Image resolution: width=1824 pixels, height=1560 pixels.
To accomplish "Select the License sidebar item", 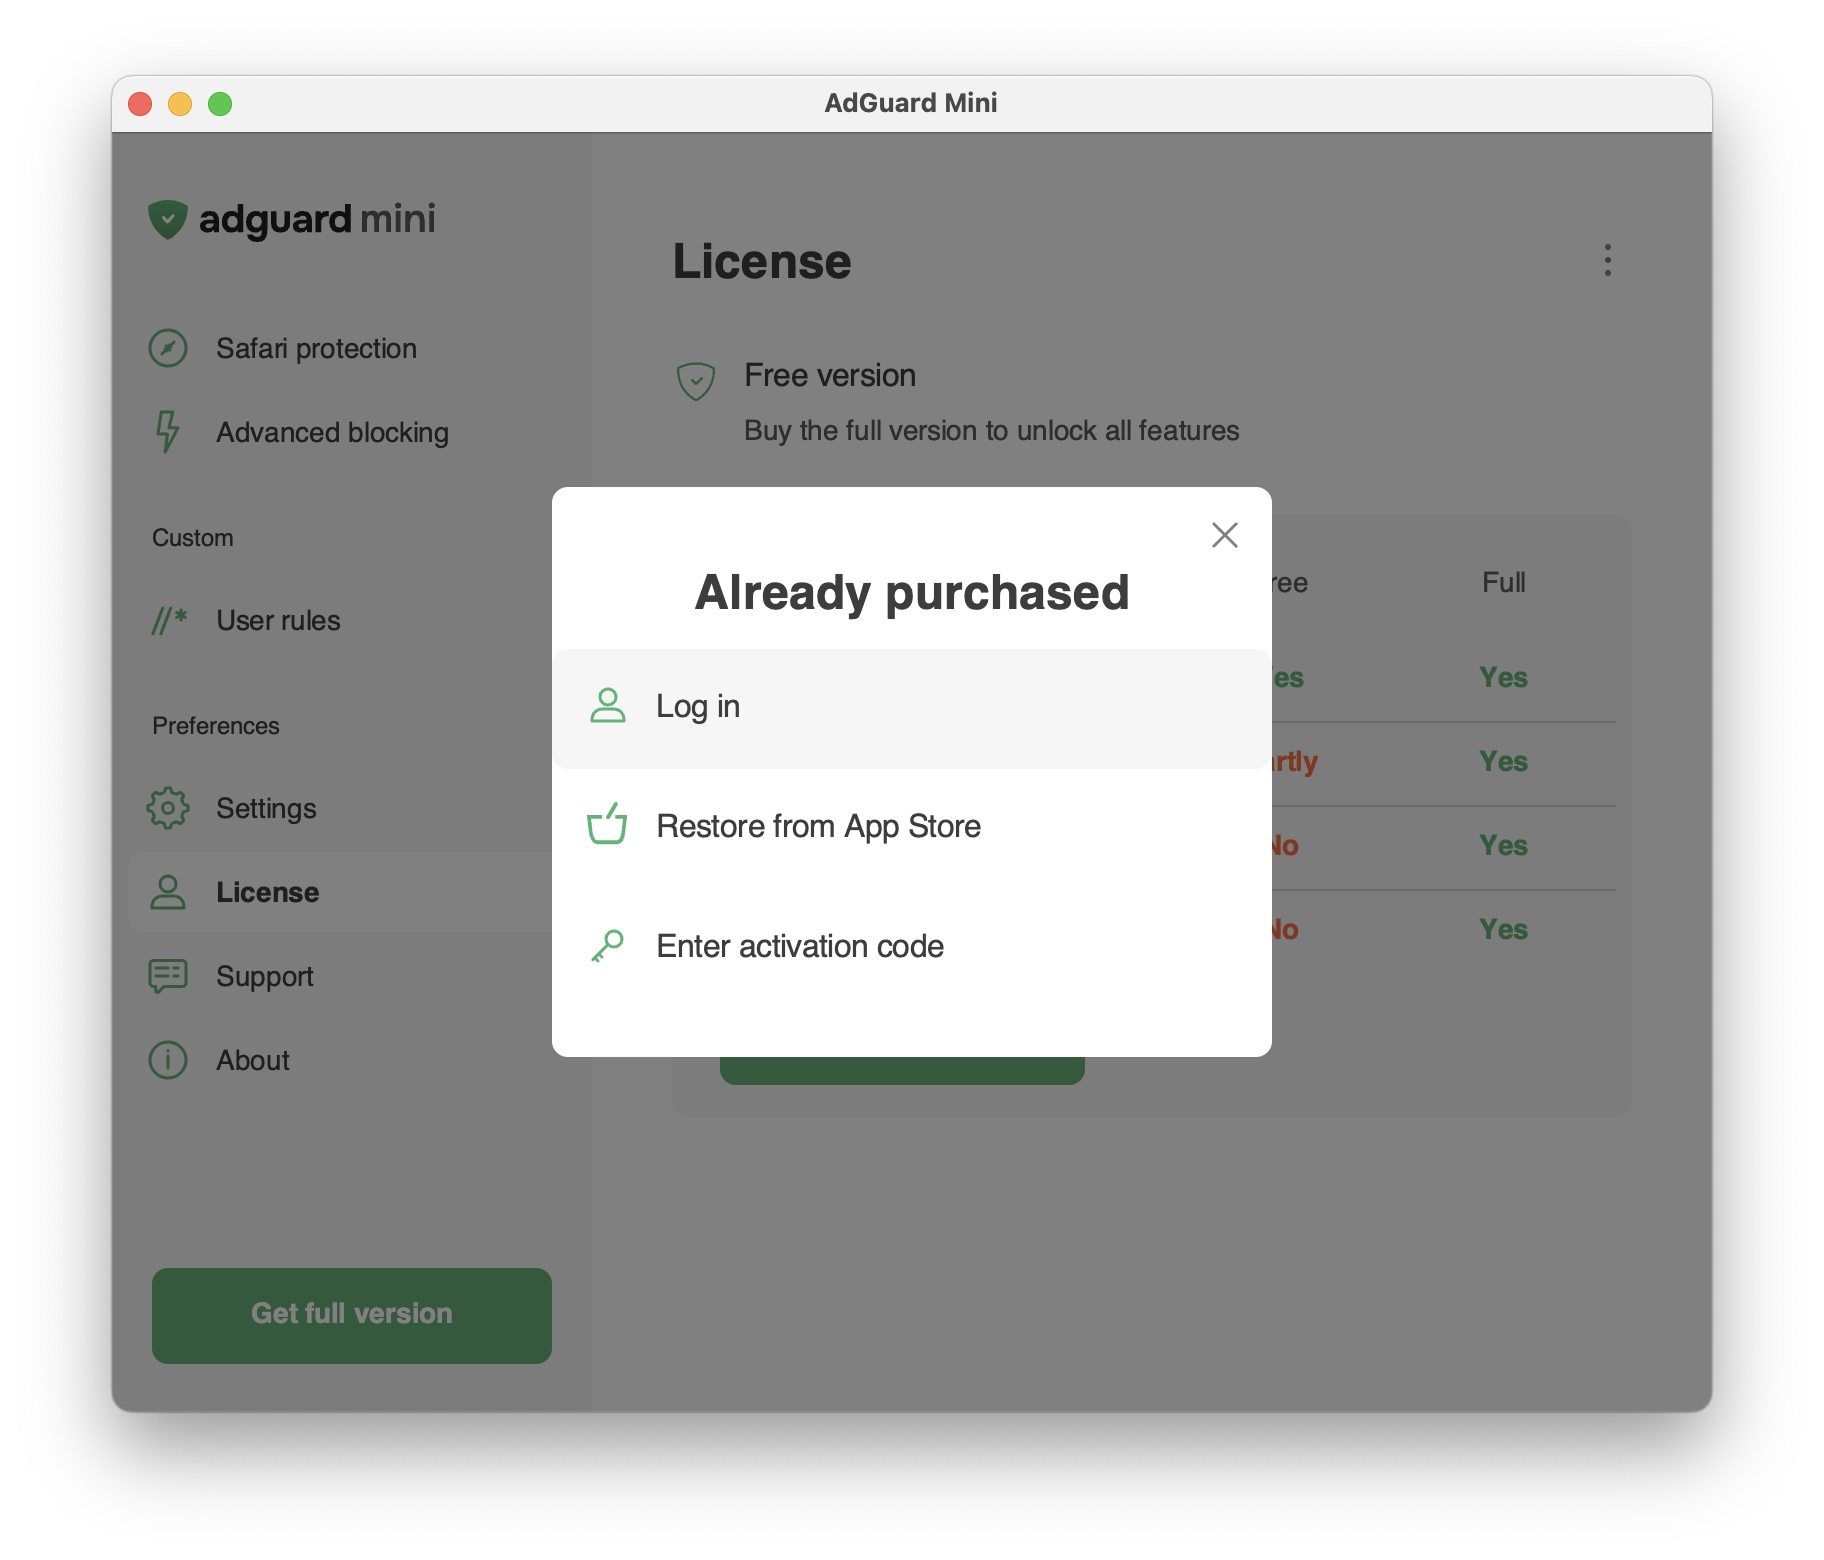I will coord(267,893).
